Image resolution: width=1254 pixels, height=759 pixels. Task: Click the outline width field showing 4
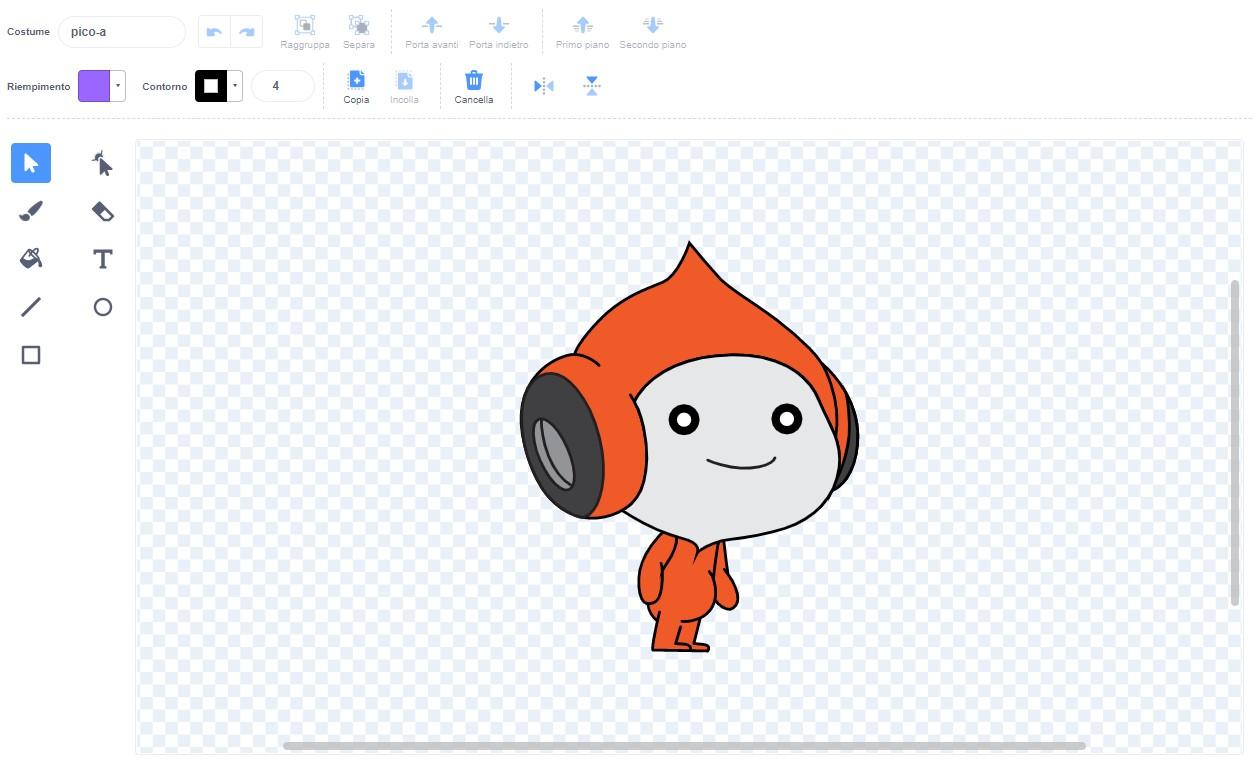coord(282,86)
